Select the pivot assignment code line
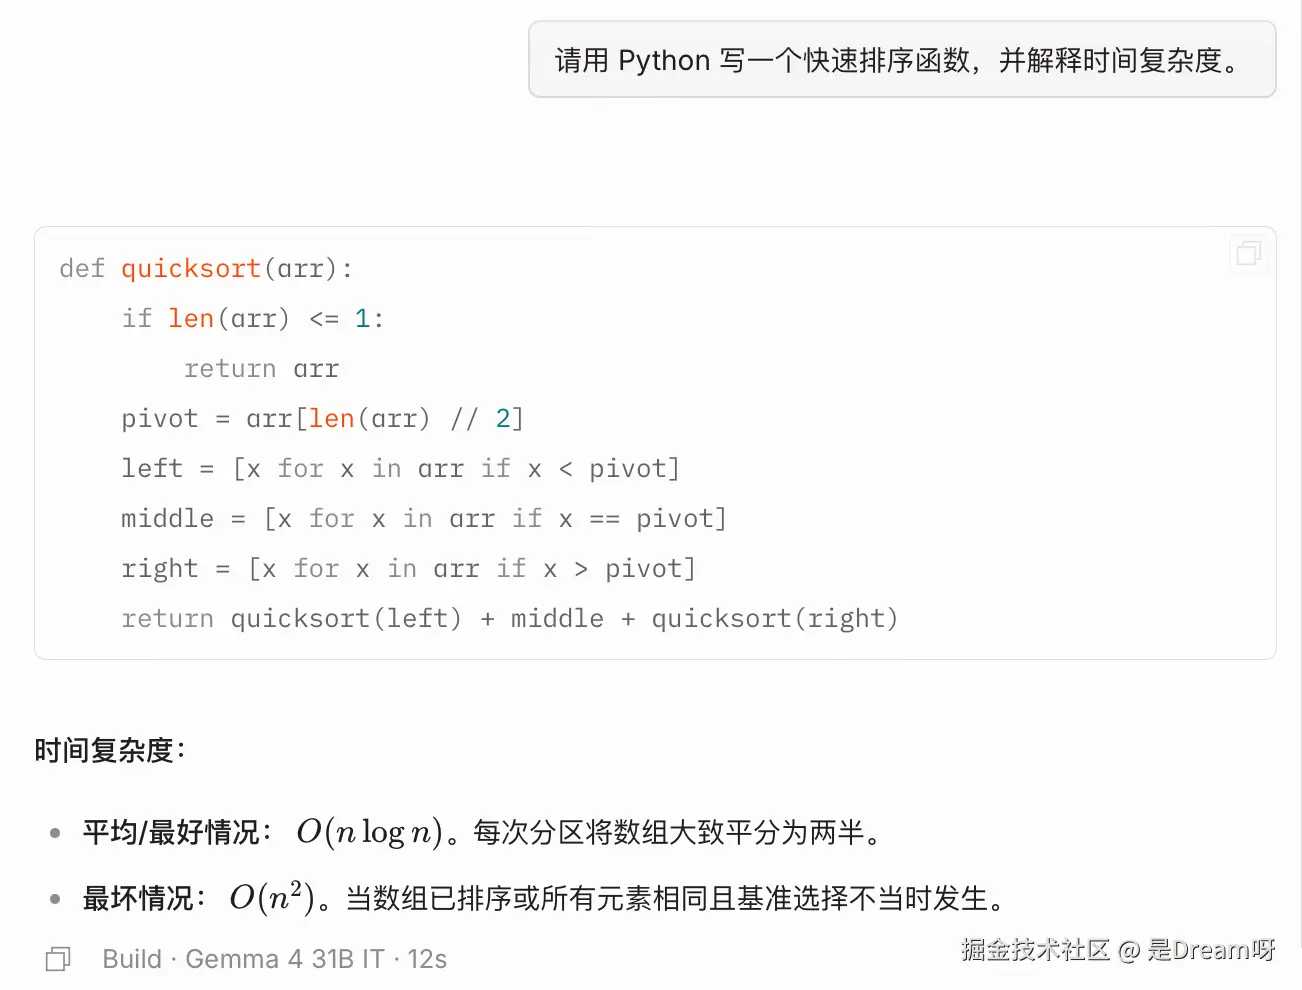The image size is (1302, 990). tap(322, 419)
